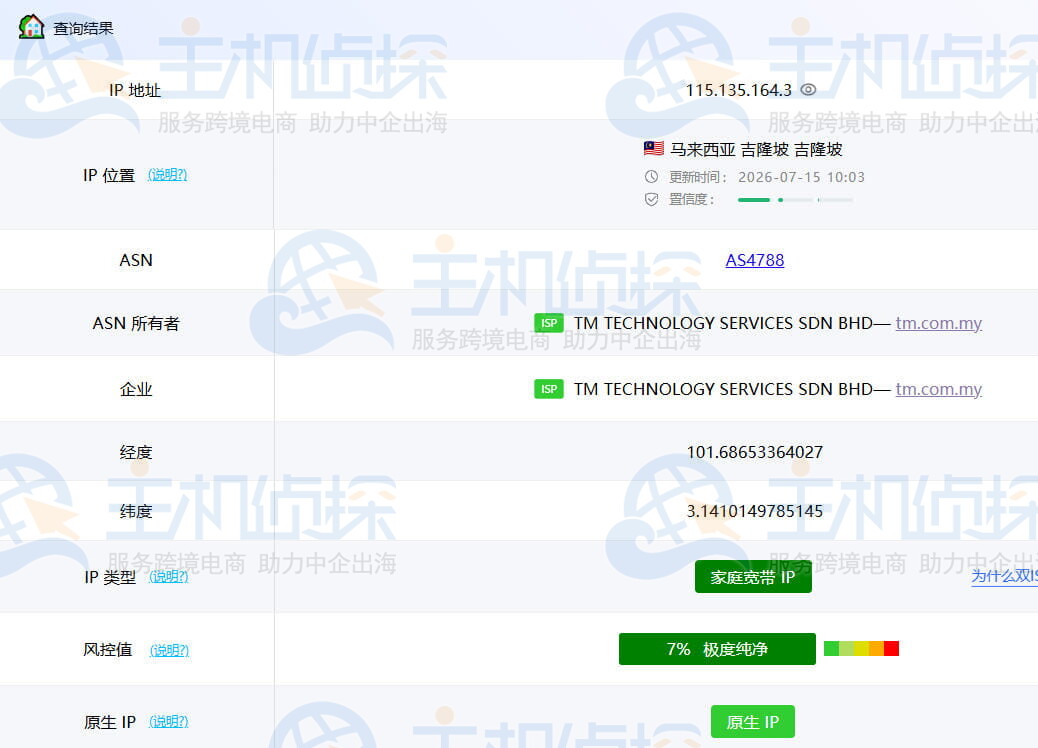Click the IP 位置 row label
1038x748 pixels.
109,175
